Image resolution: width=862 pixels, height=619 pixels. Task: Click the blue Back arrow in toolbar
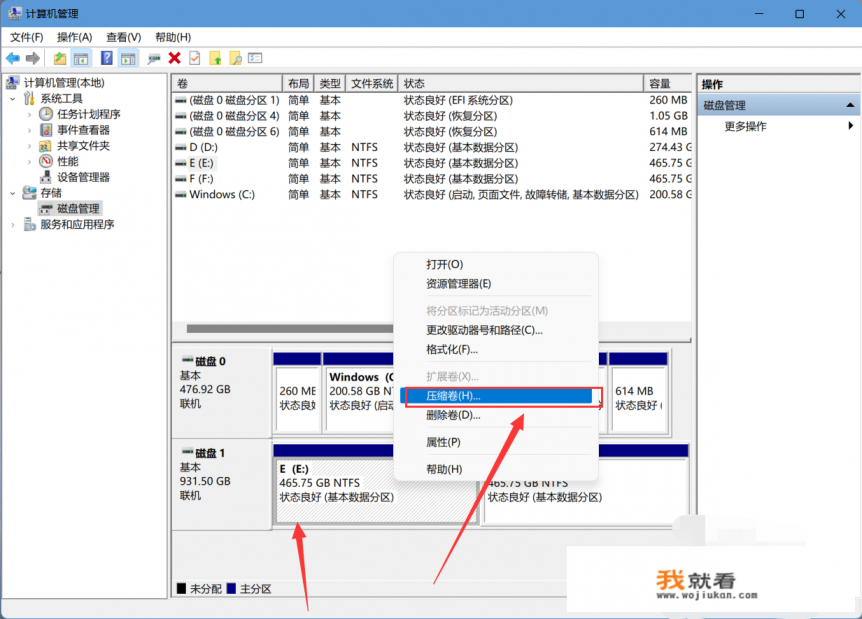pos(13,58)
